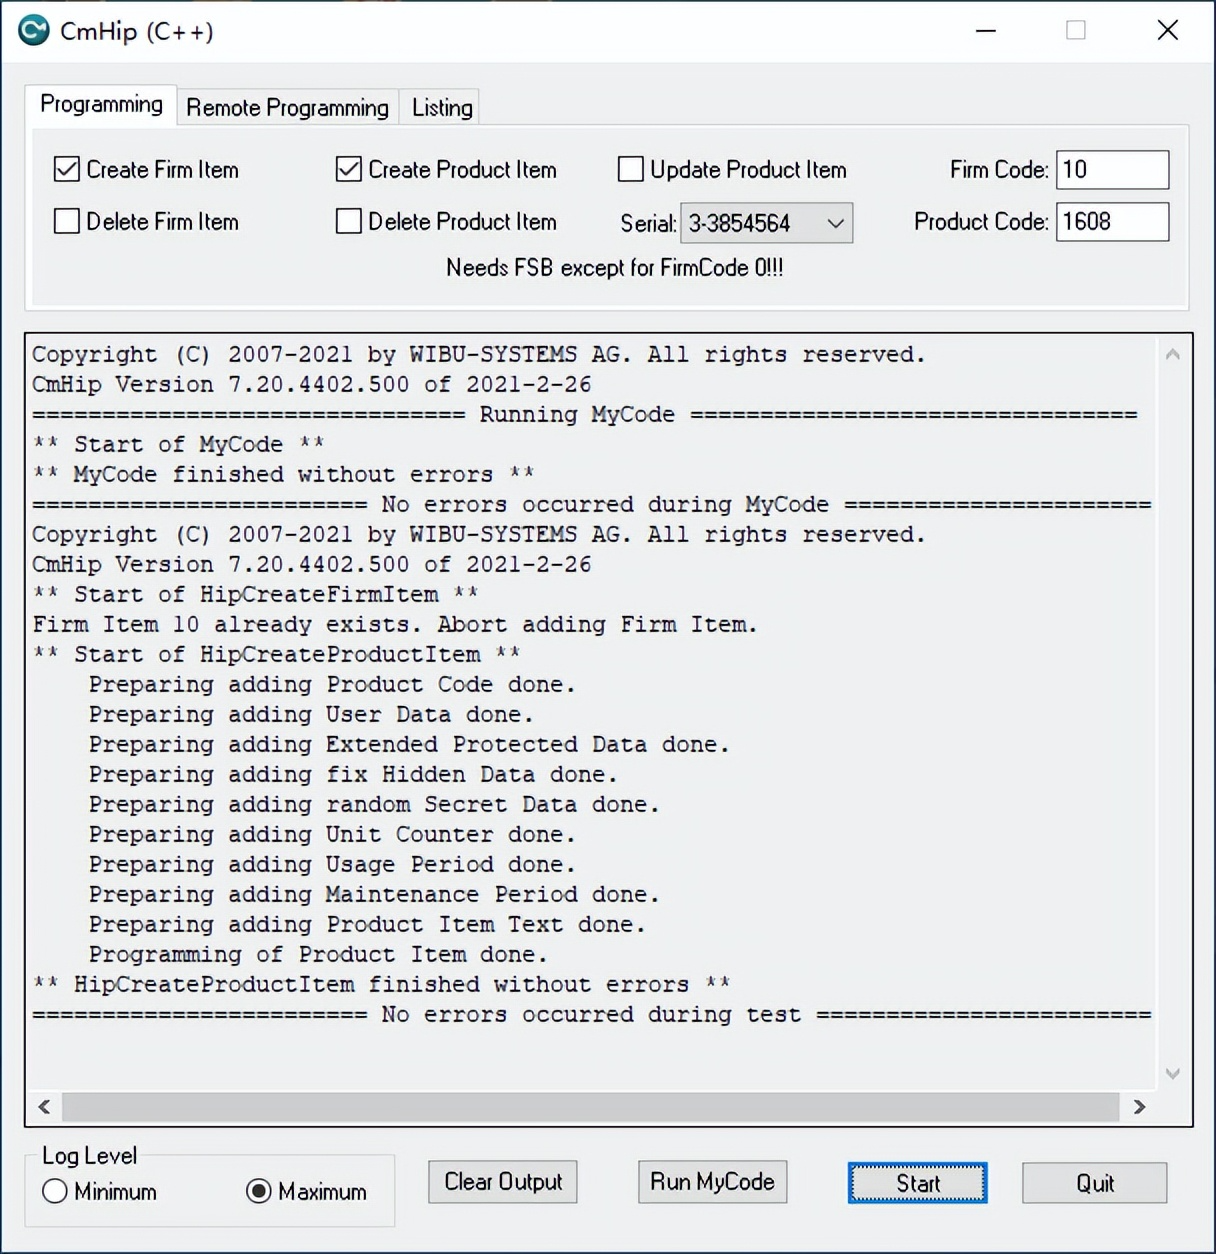Switch to the Programming tab
Viewport: 1216px width, 1254px height.
101,104
